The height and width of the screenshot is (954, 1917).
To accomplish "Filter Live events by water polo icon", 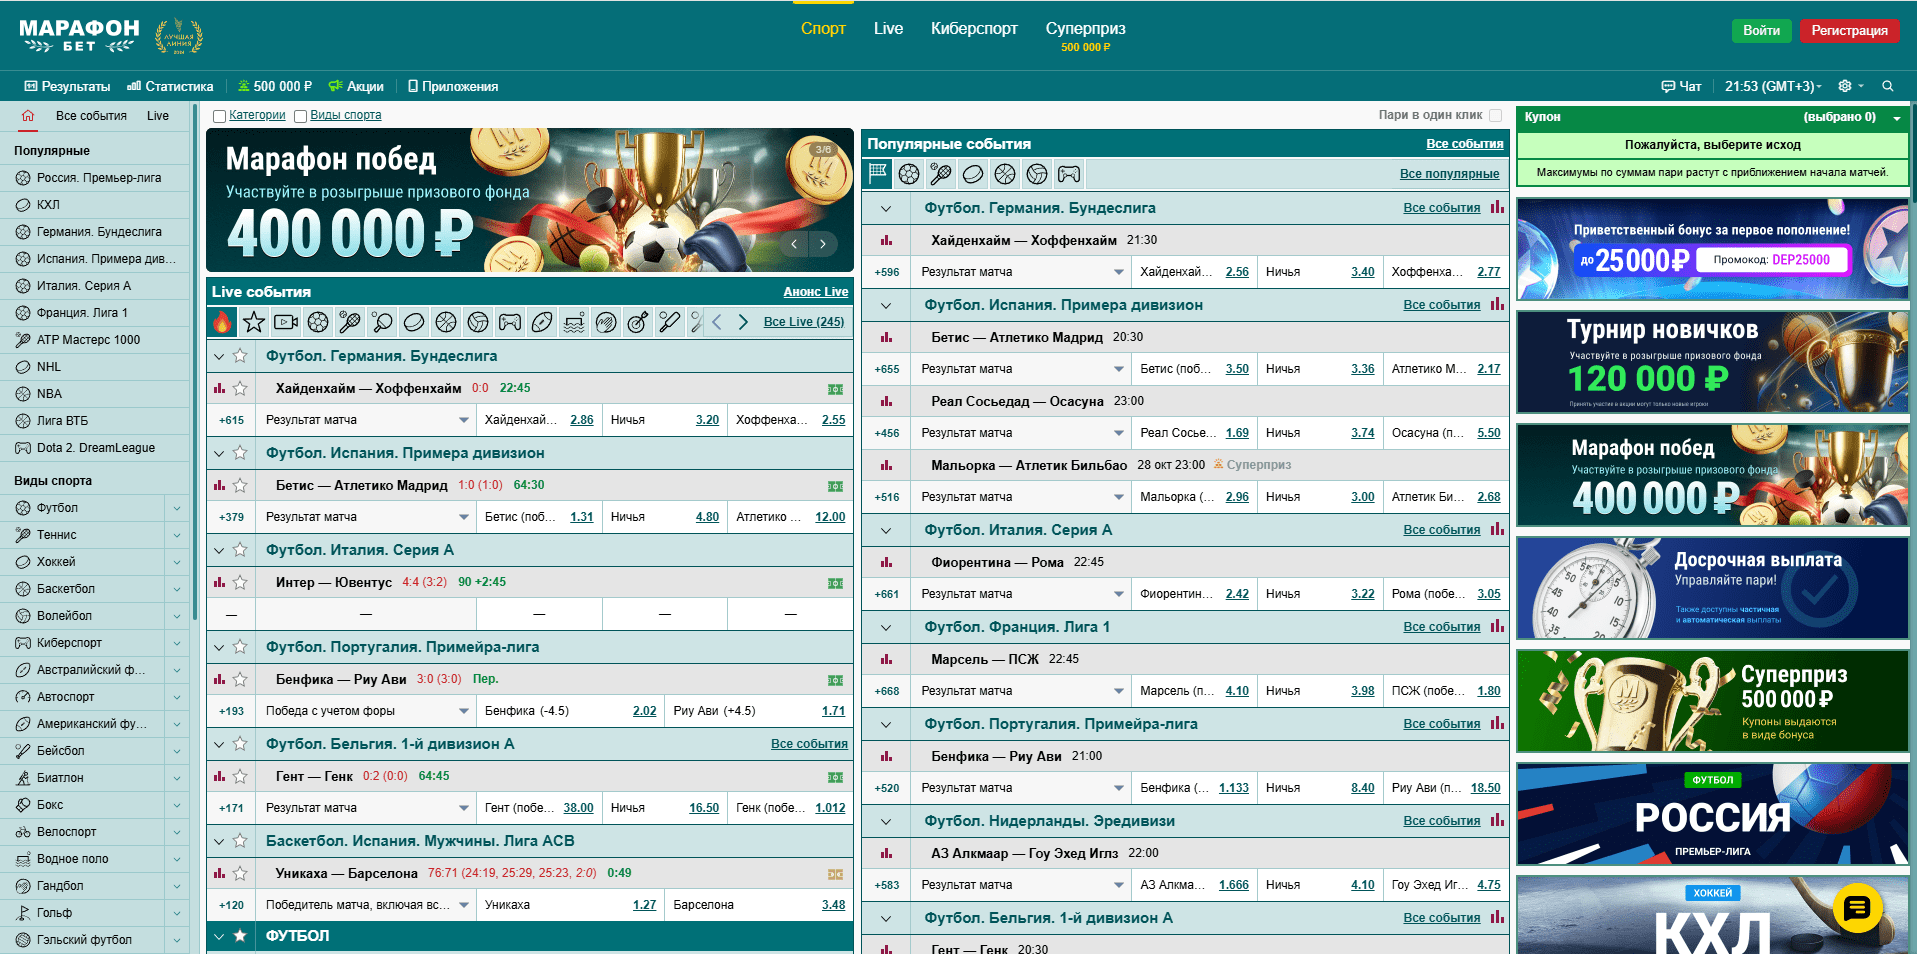I will 574,322.
